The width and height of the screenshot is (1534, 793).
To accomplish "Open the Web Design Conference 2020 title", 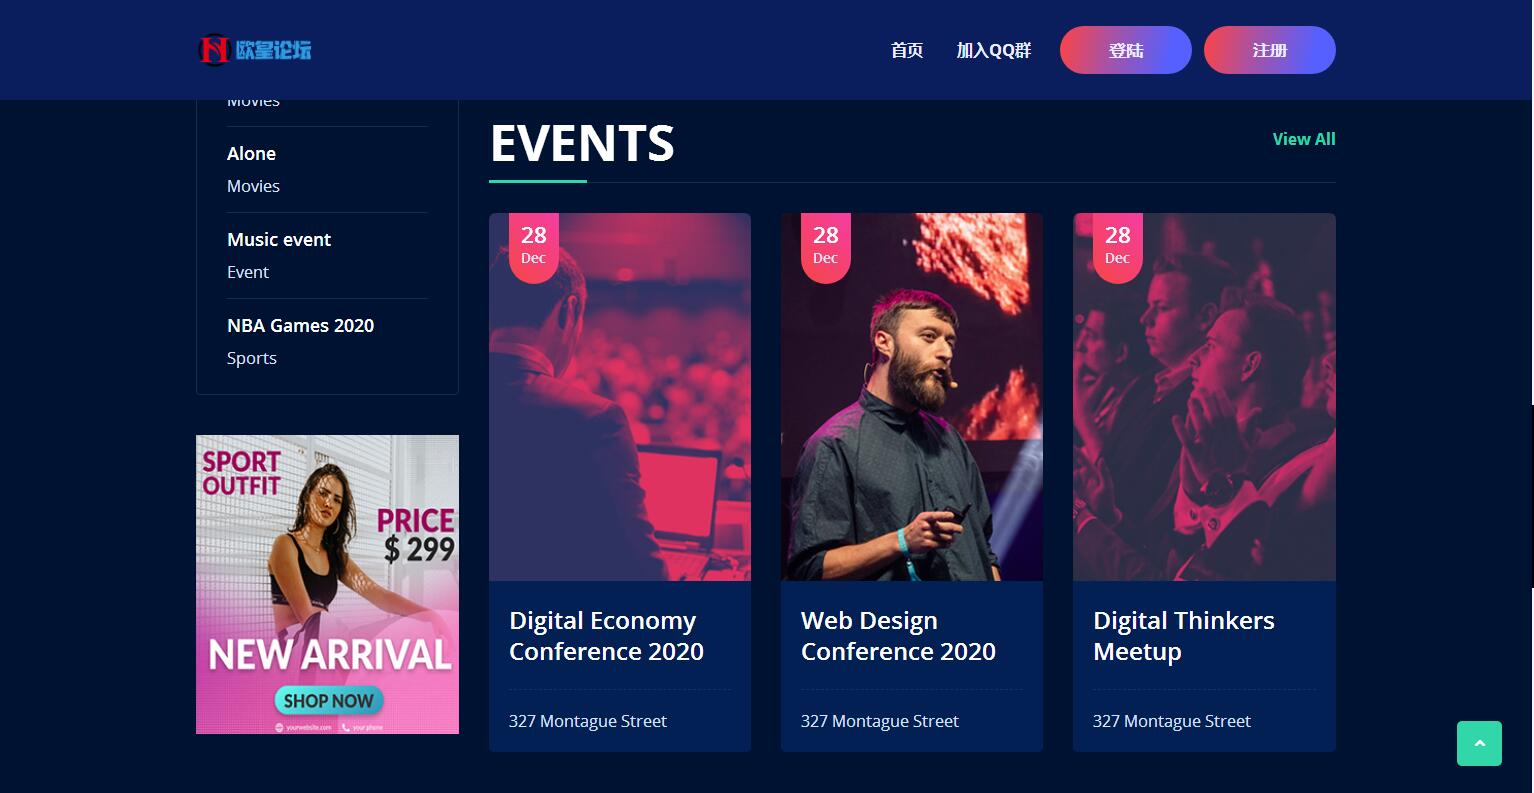I will click(x=898, y=636).
